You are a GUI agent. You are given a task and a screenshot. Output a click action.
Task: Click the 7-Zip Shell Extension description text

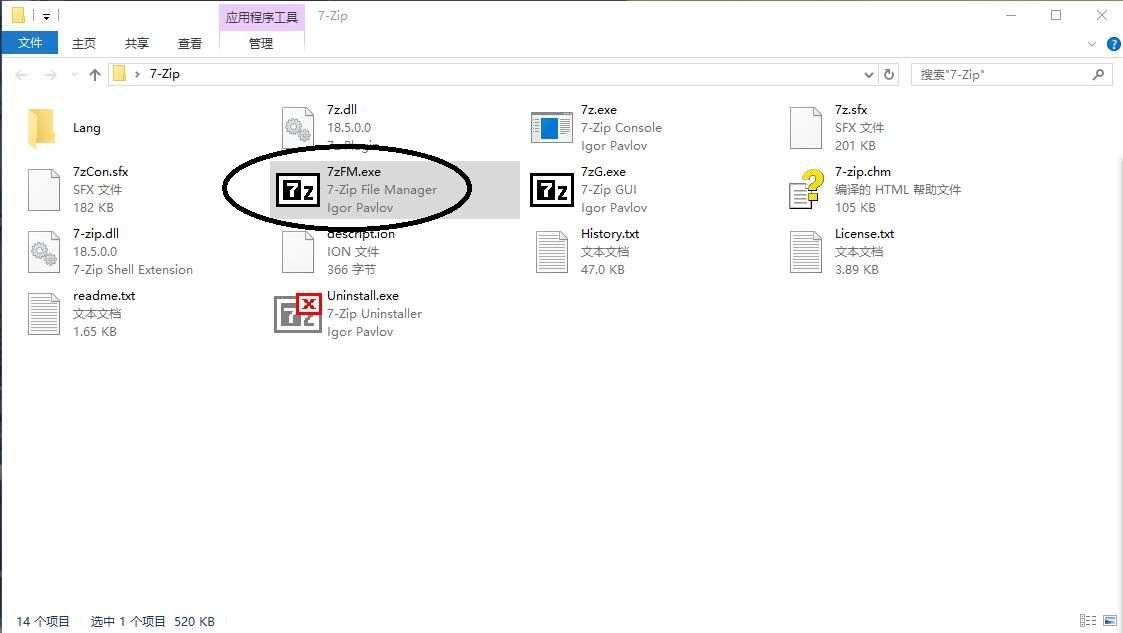[x=132, y=270]
